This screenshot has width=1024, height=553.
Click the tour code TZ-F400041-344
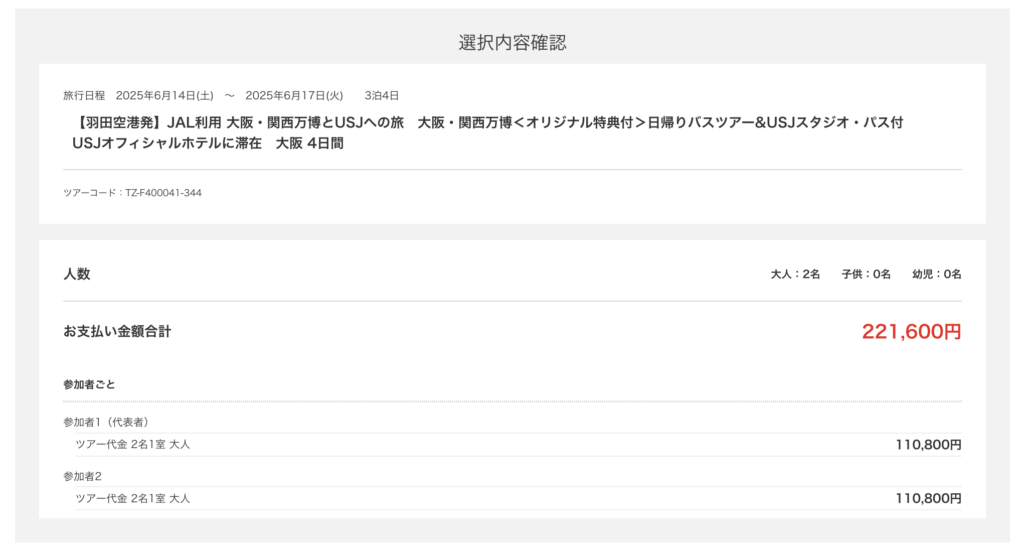tap(132, 192)
